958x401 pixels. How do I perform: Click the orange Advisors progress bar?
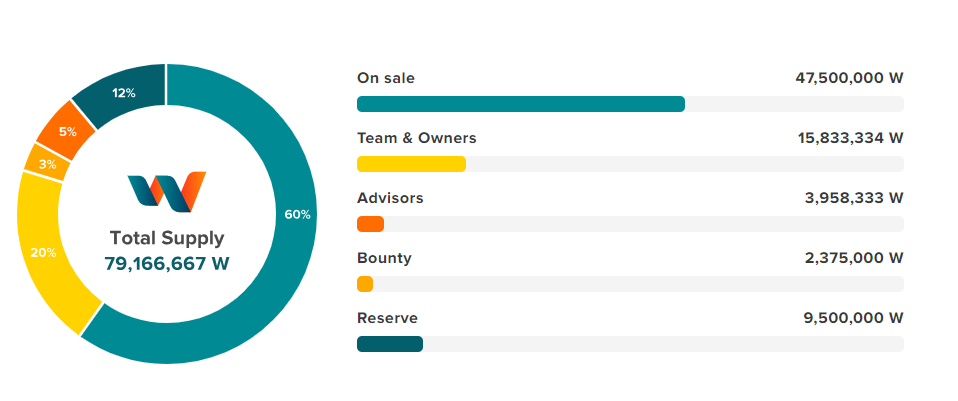[370, 224]
